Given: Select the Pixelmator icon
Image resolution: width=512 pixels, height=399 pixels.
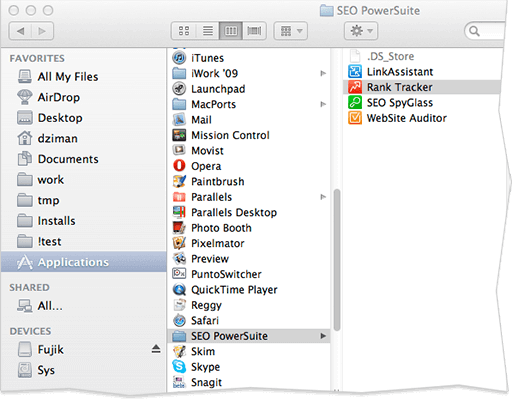Looking at the screenshot, I should coord(179,243).
